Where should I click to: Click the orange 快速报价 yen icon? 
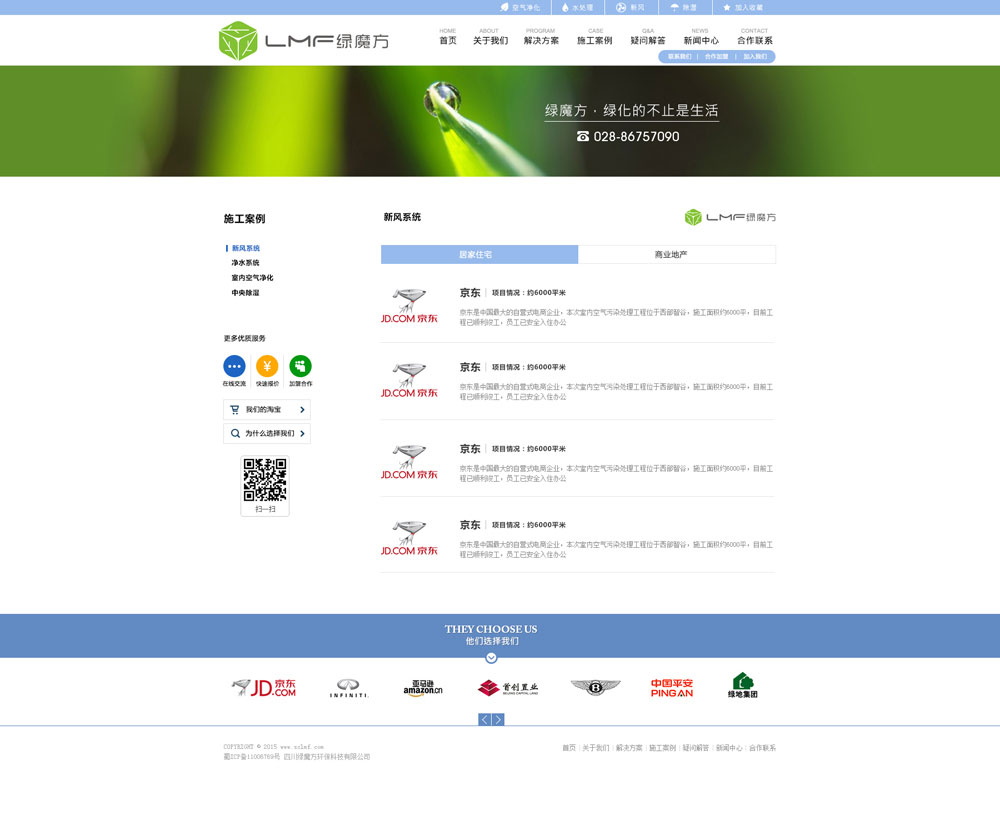tap(267, 366)
